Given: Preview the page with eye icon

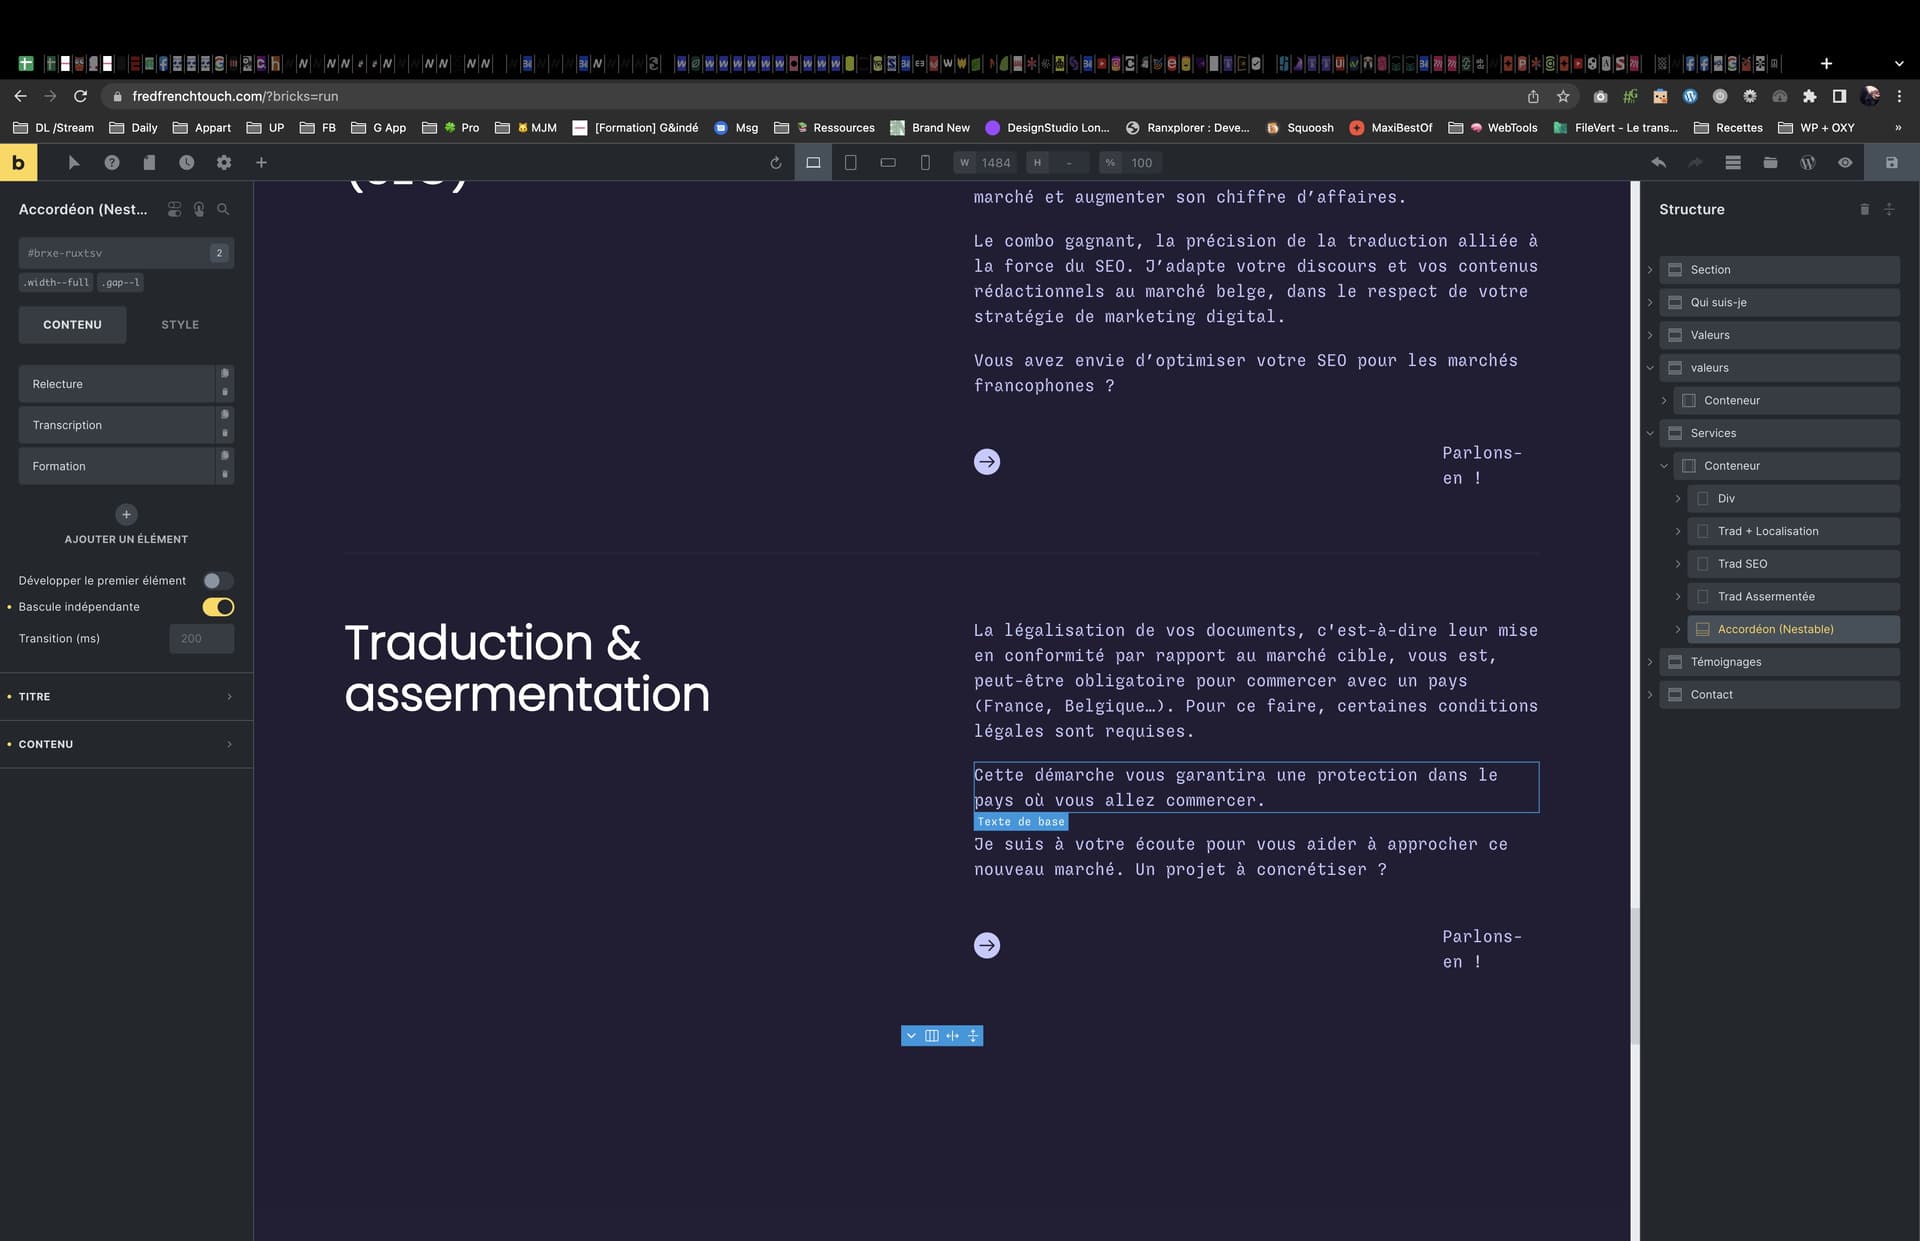Looking at the screenshot, I should click(1845, 162).
